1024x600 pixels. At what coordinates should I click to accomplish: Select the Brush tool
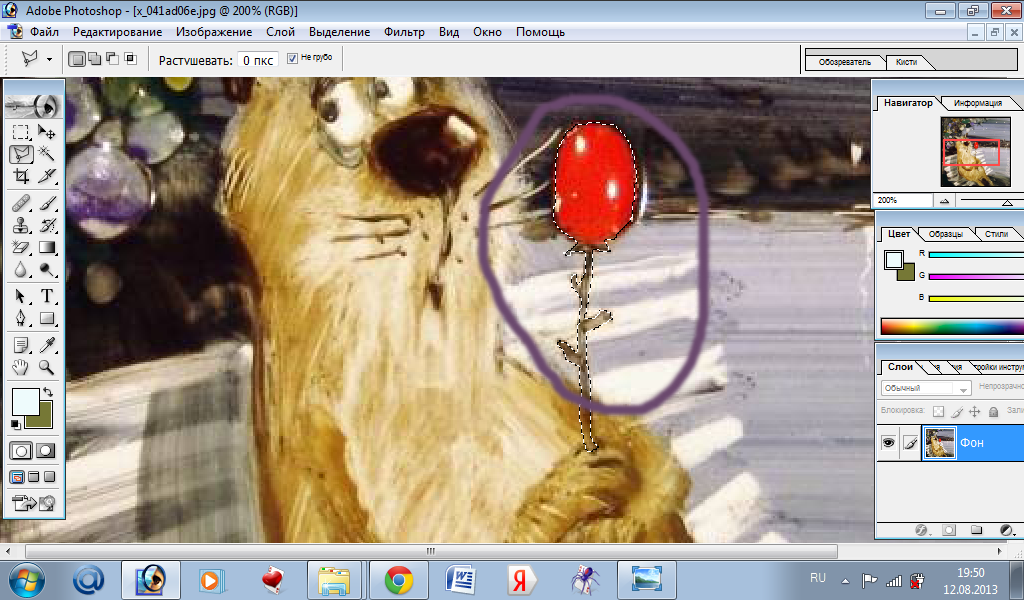click(x=46, y=203)
